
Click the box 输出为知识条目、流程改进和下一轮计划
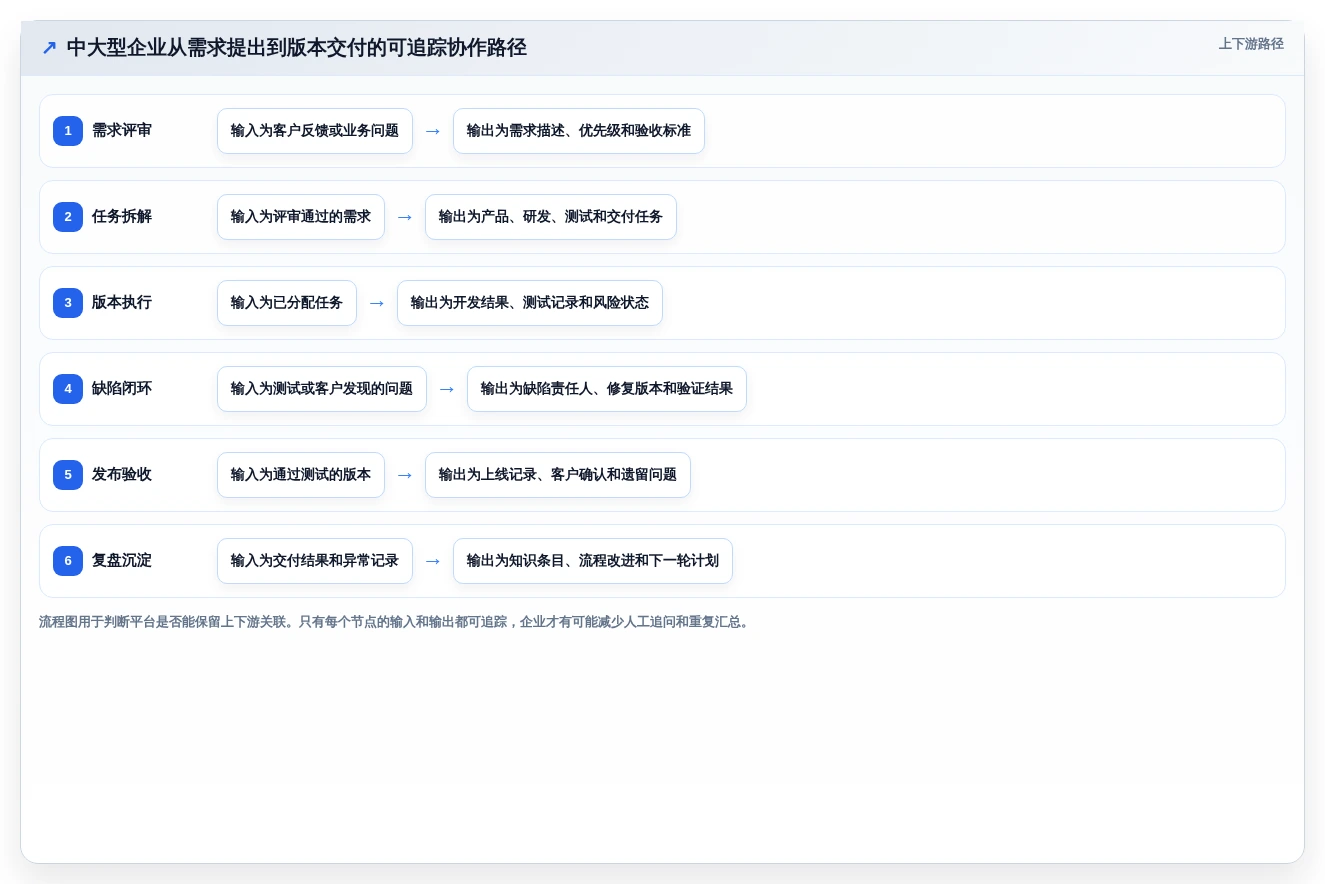point(593,561)
